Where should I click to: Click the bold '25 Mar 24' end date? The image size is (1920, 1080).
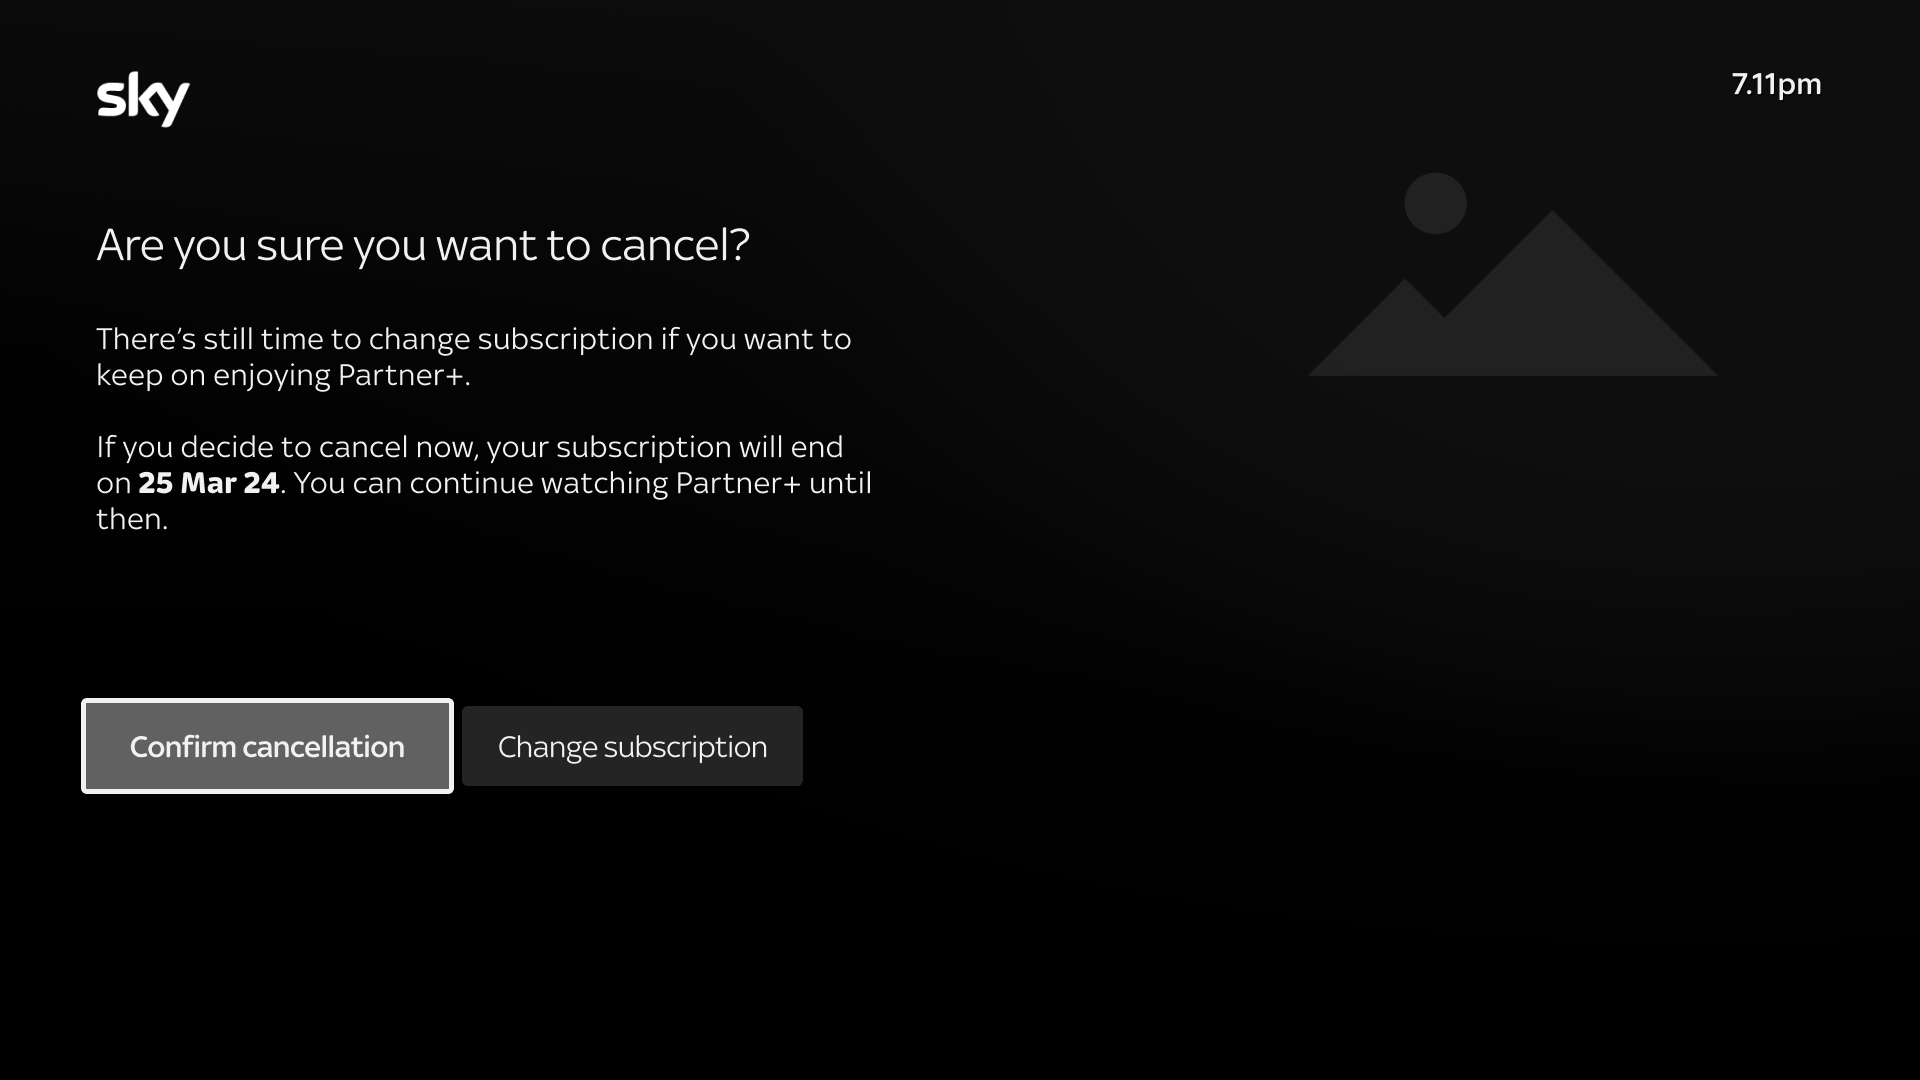click(x=208, y=483)
